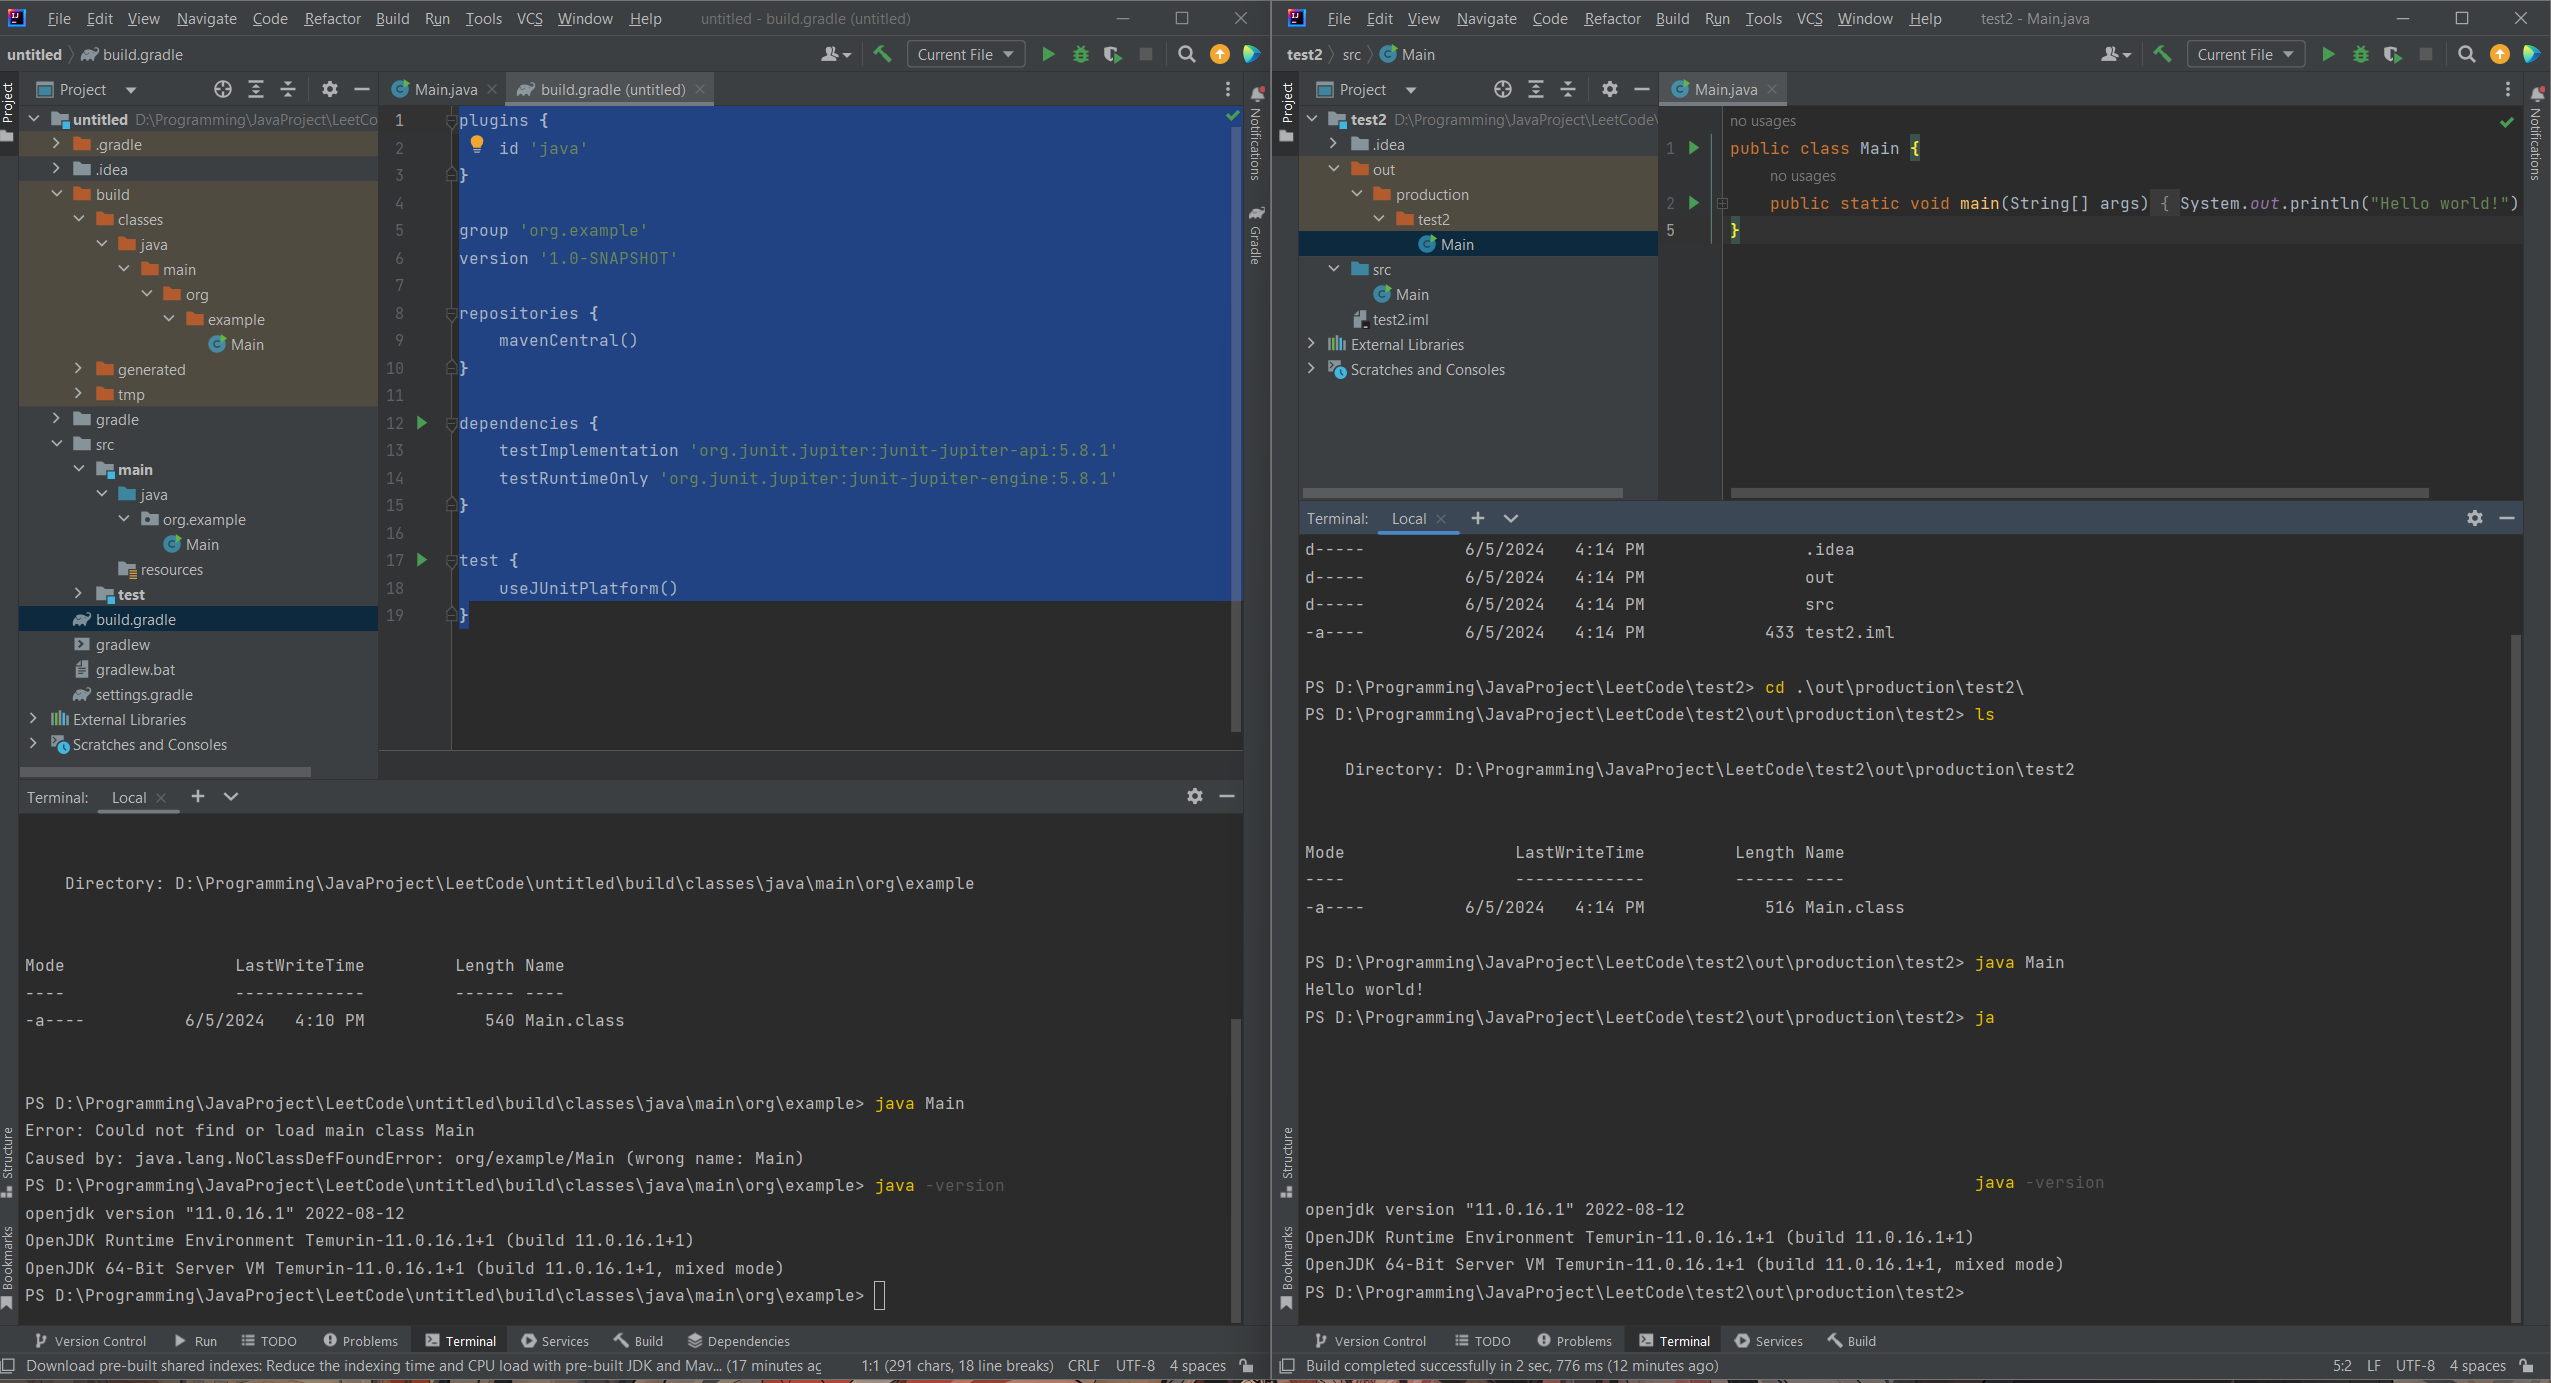This screenshot has width=2551, height=1383.
Task: Click horizontal scrollbar of untitled Project tree
Action: (165, 772)
